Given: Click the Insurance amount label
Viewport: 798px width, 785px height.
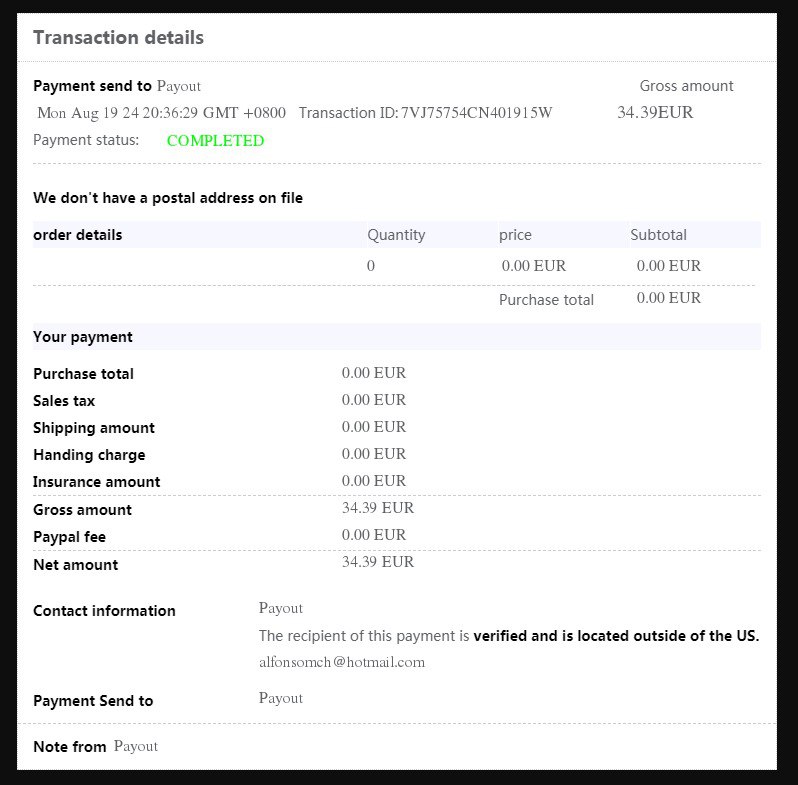Looking at the screenshot, I should 96,482.
